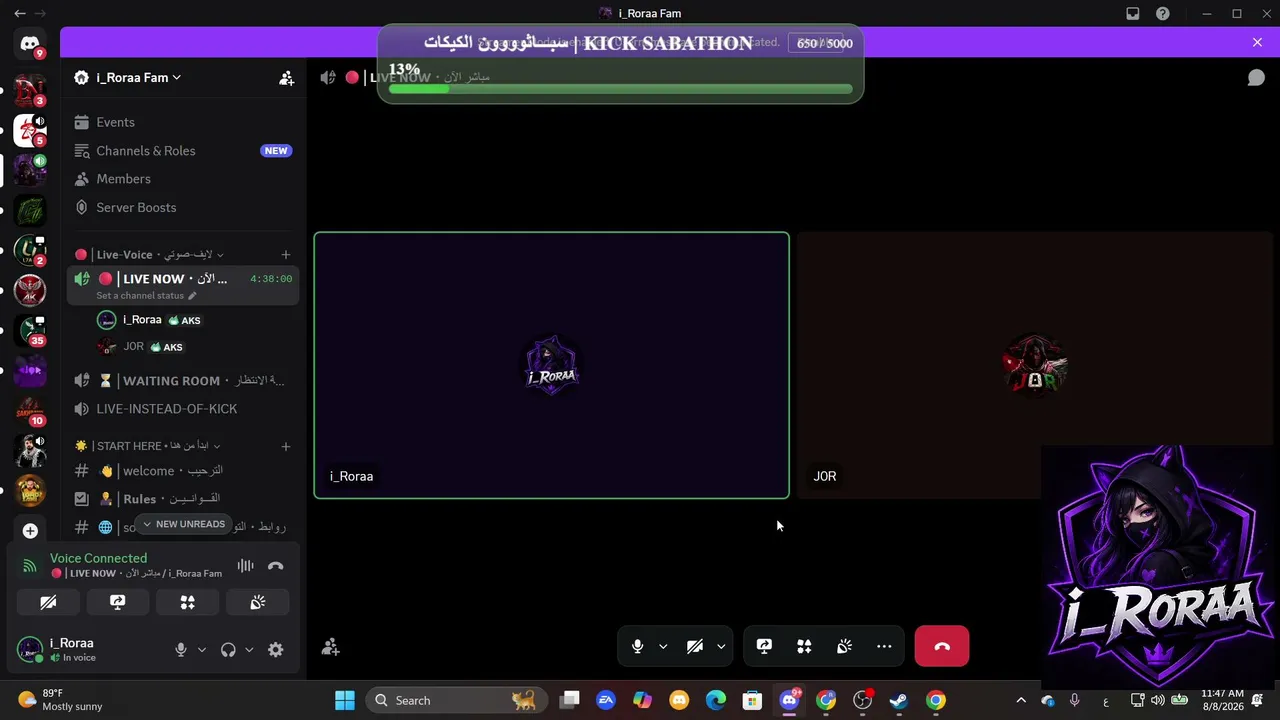The width and height of the screenshot is (1280, 720).
Task: Click screen share in Voice Connected panel
Action: tap(117, 602)
